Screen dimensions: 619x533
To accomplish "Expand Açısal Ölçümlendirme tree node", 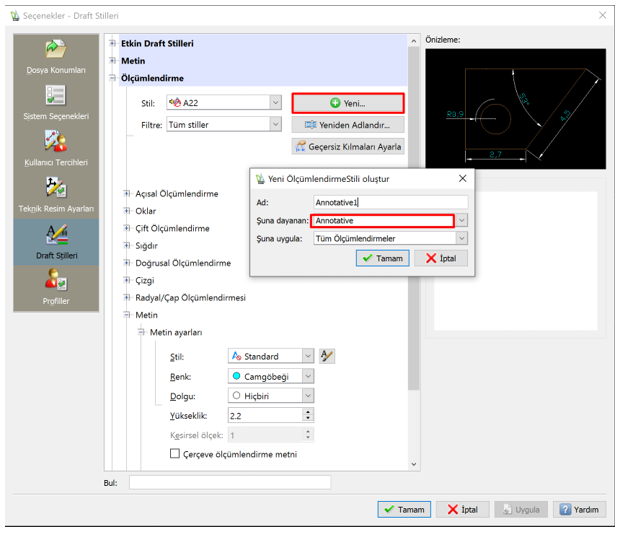I will coord(127,194).
